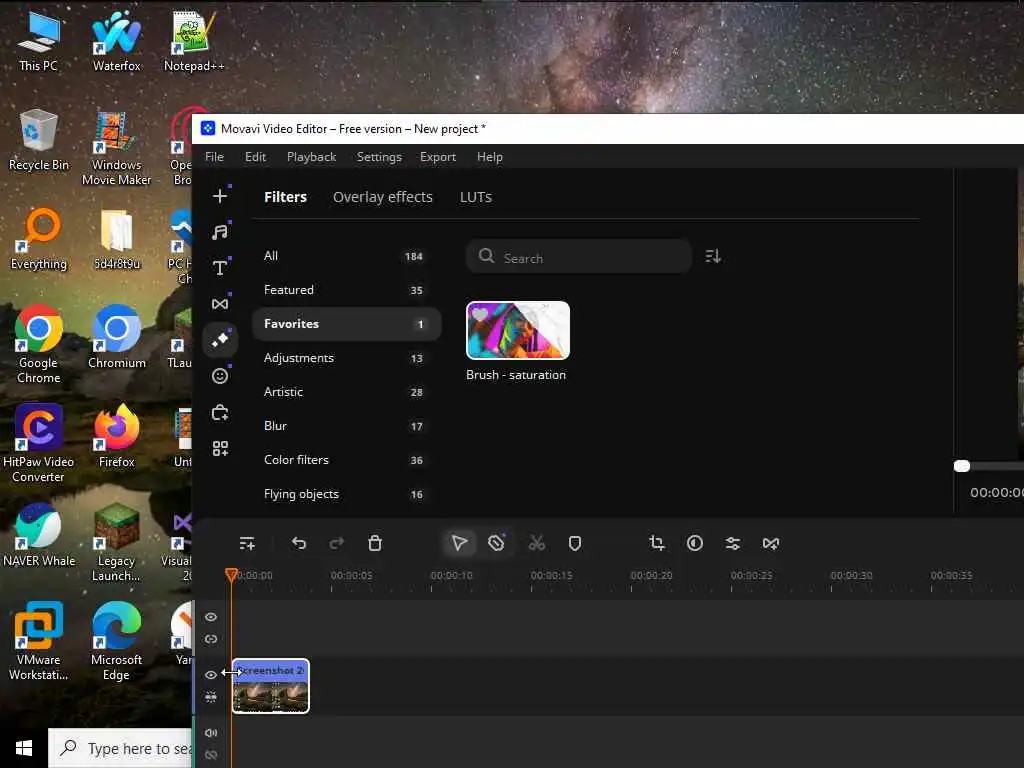Add a marker with shield icon
Image resolution: width=1024 pixels, height=768 pixels.
tap(575, 543)
